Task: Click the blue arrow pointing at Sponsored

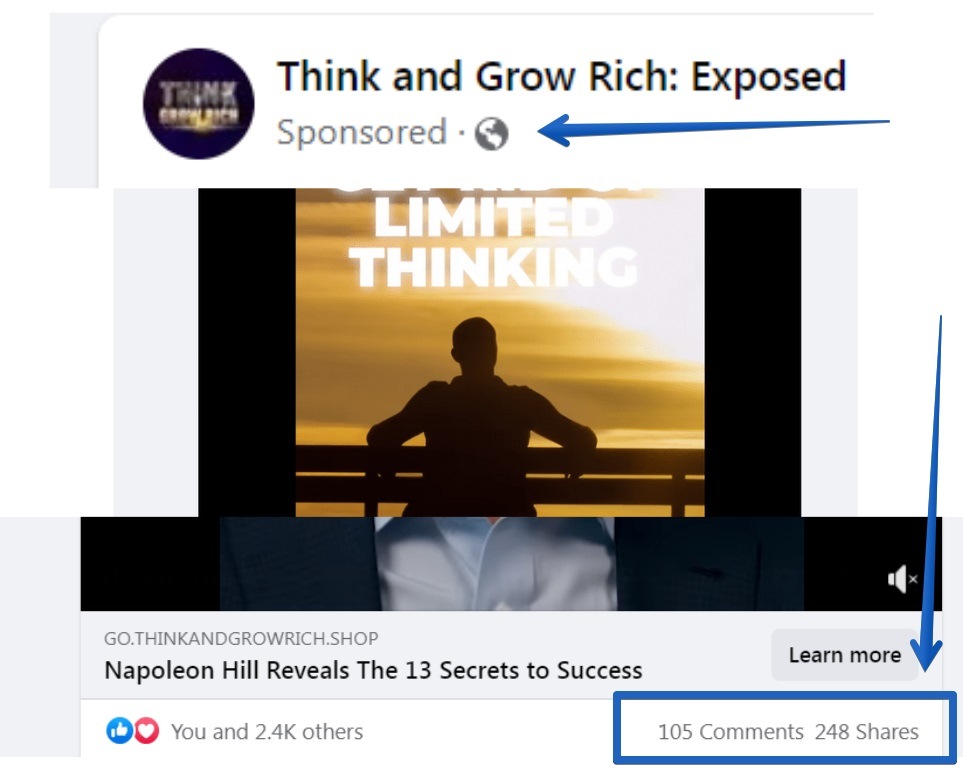Action: (x=712, y=130)
